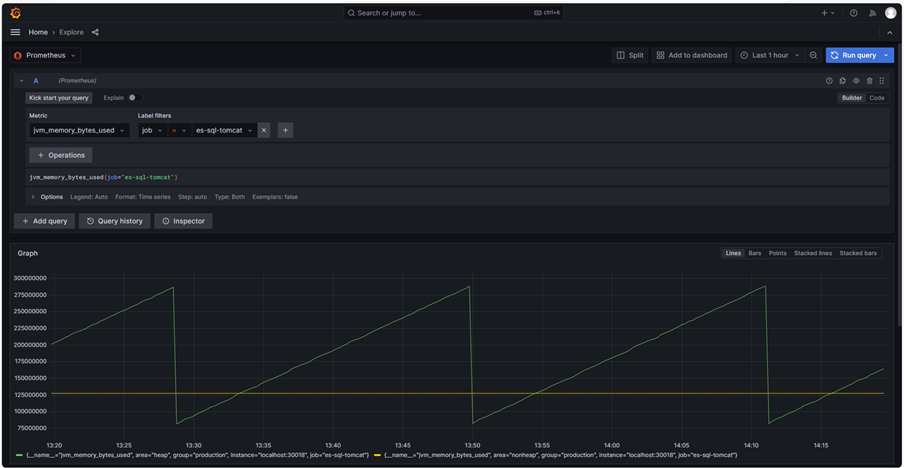Collapse the top bar with the chevron-up icon
The height and width of the screenshot is (468, 904).
pyautogui.click(x=890, y=33)
